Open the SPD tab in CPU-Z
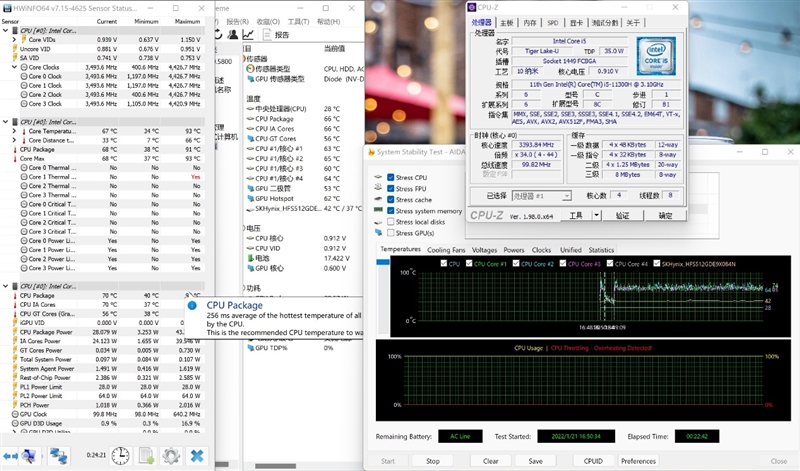 point(553,23)
